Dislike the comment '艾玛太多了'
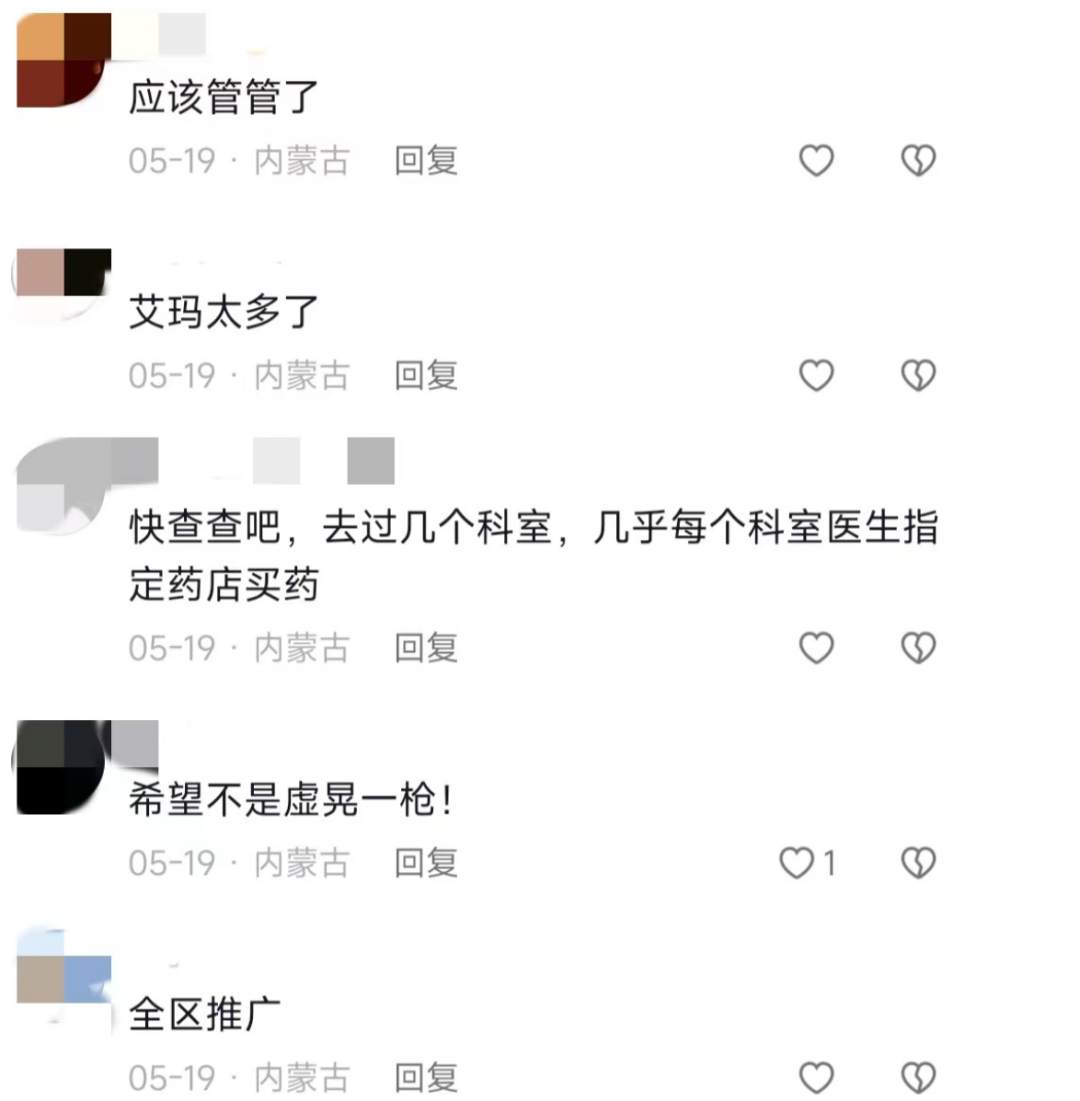 pos(918,375)
